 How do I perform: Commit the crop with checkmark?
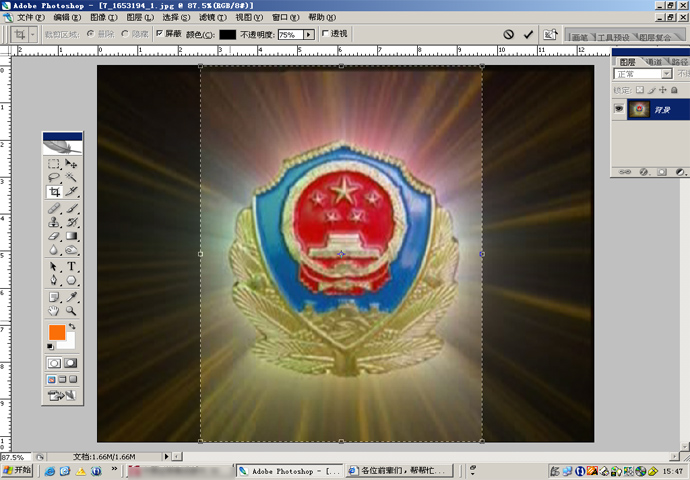(528, 34)
